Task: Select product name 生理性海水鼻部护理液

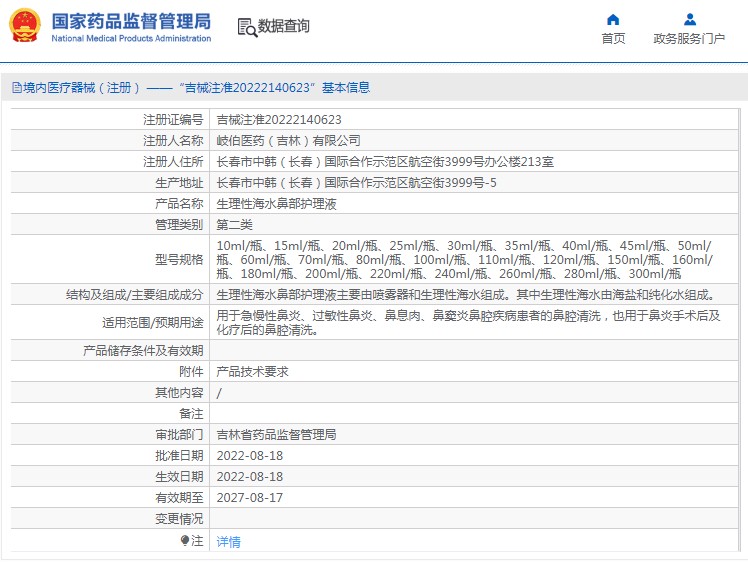Action: [277, 204]
